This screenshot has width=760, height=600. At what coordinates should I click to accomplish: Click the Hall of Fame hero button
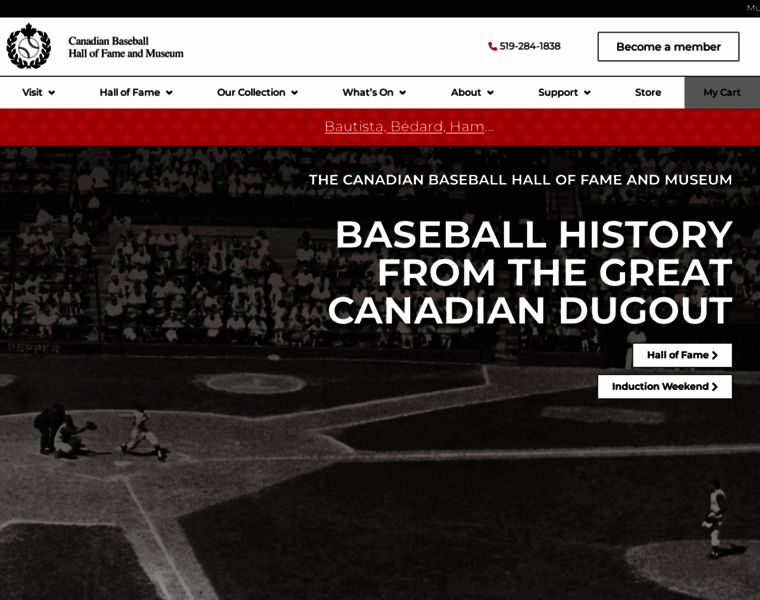point(682,355)
